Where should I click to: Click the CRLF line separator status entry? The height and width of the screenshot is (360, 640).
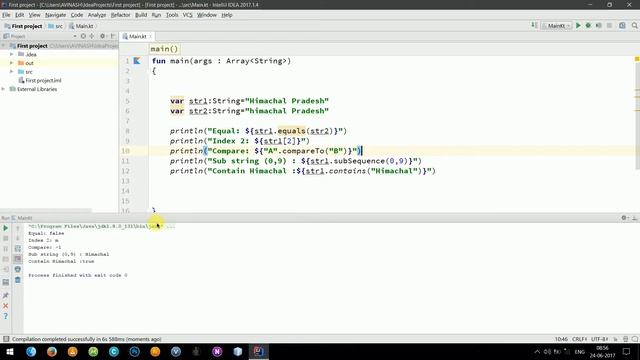coord(580,339)
